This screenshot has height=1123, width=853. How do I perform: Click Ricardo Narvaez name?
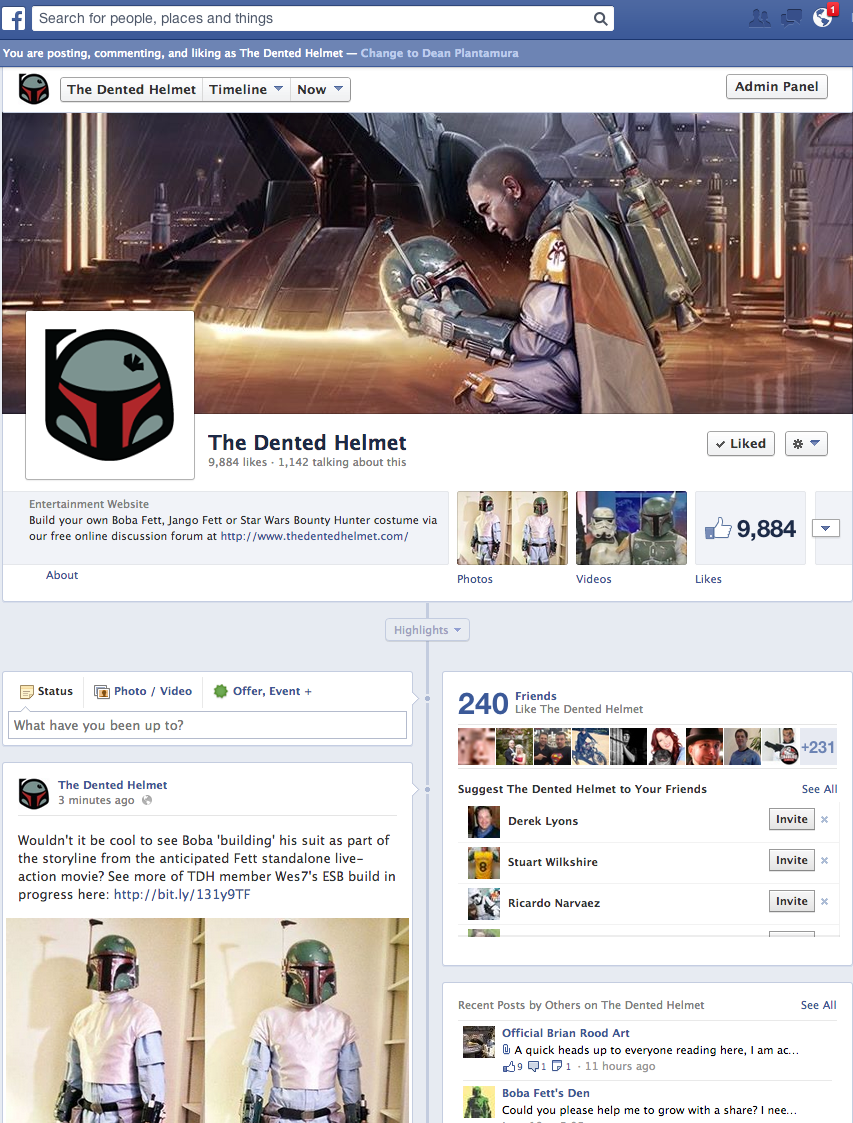(x=554, y=902)
